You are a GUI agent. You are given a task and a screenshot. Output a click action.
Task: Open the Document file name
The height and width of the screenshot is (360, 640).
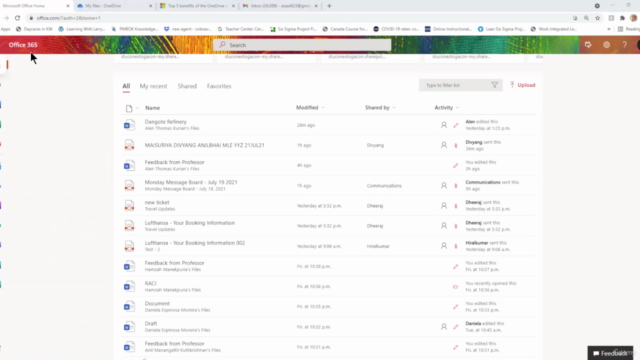point(157,304)
